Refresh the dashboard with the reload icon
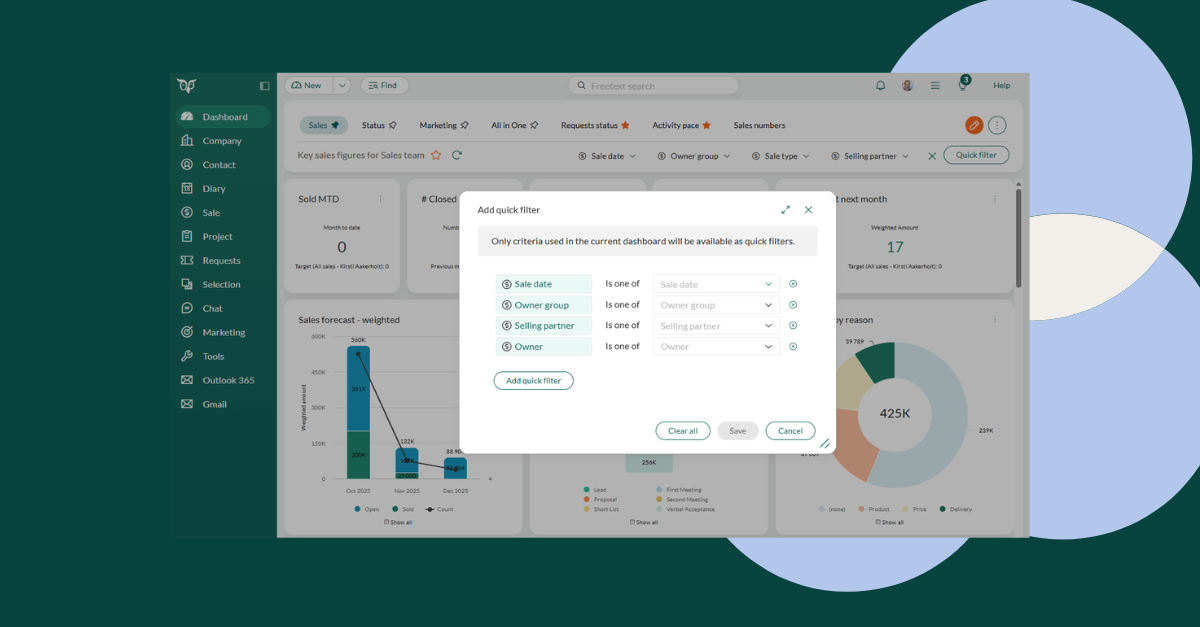The width and height of the screenshot is (1200, 627). click(x=457, y=155)
